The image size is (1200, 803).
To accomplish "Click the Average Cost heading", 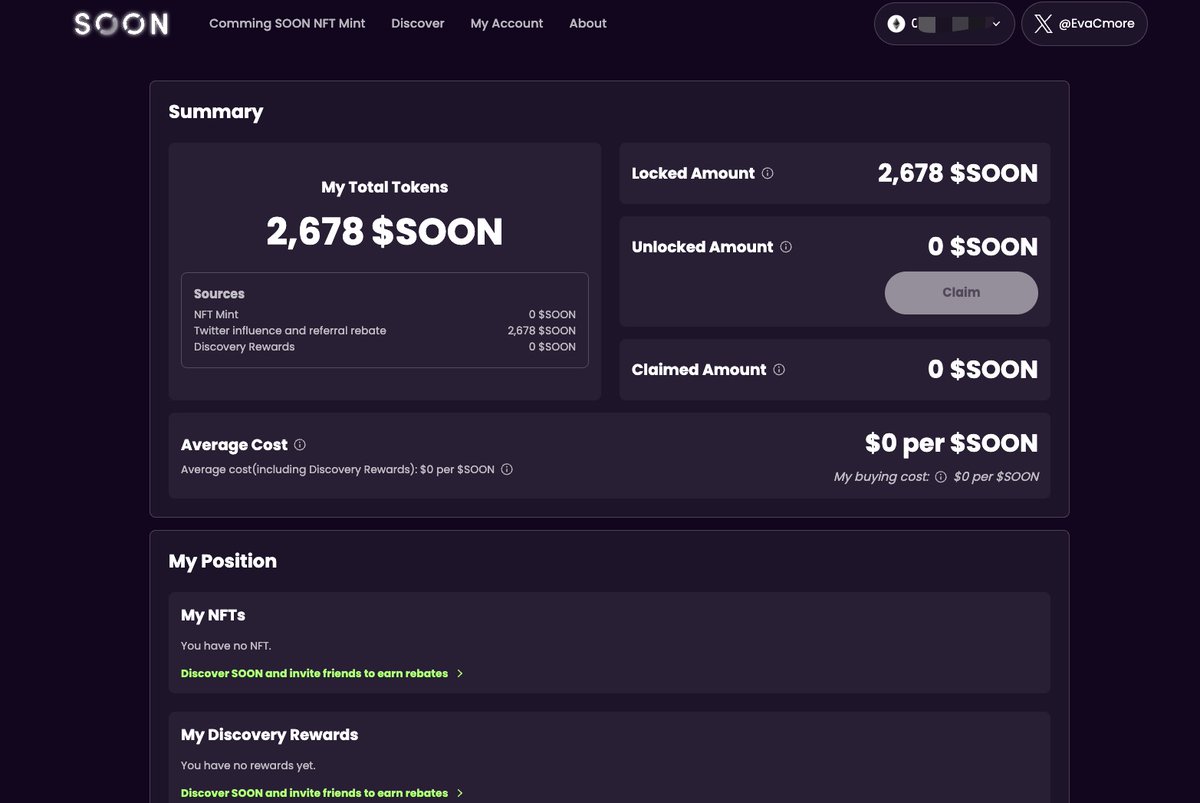I will coord(234,445).
